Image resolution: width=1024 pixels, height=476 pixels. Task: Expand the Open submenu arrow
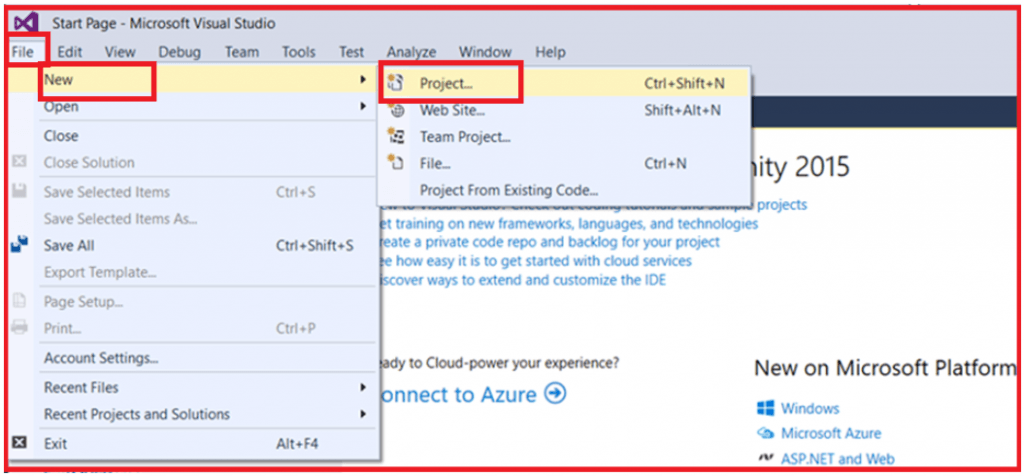click(x=363, y=106)
